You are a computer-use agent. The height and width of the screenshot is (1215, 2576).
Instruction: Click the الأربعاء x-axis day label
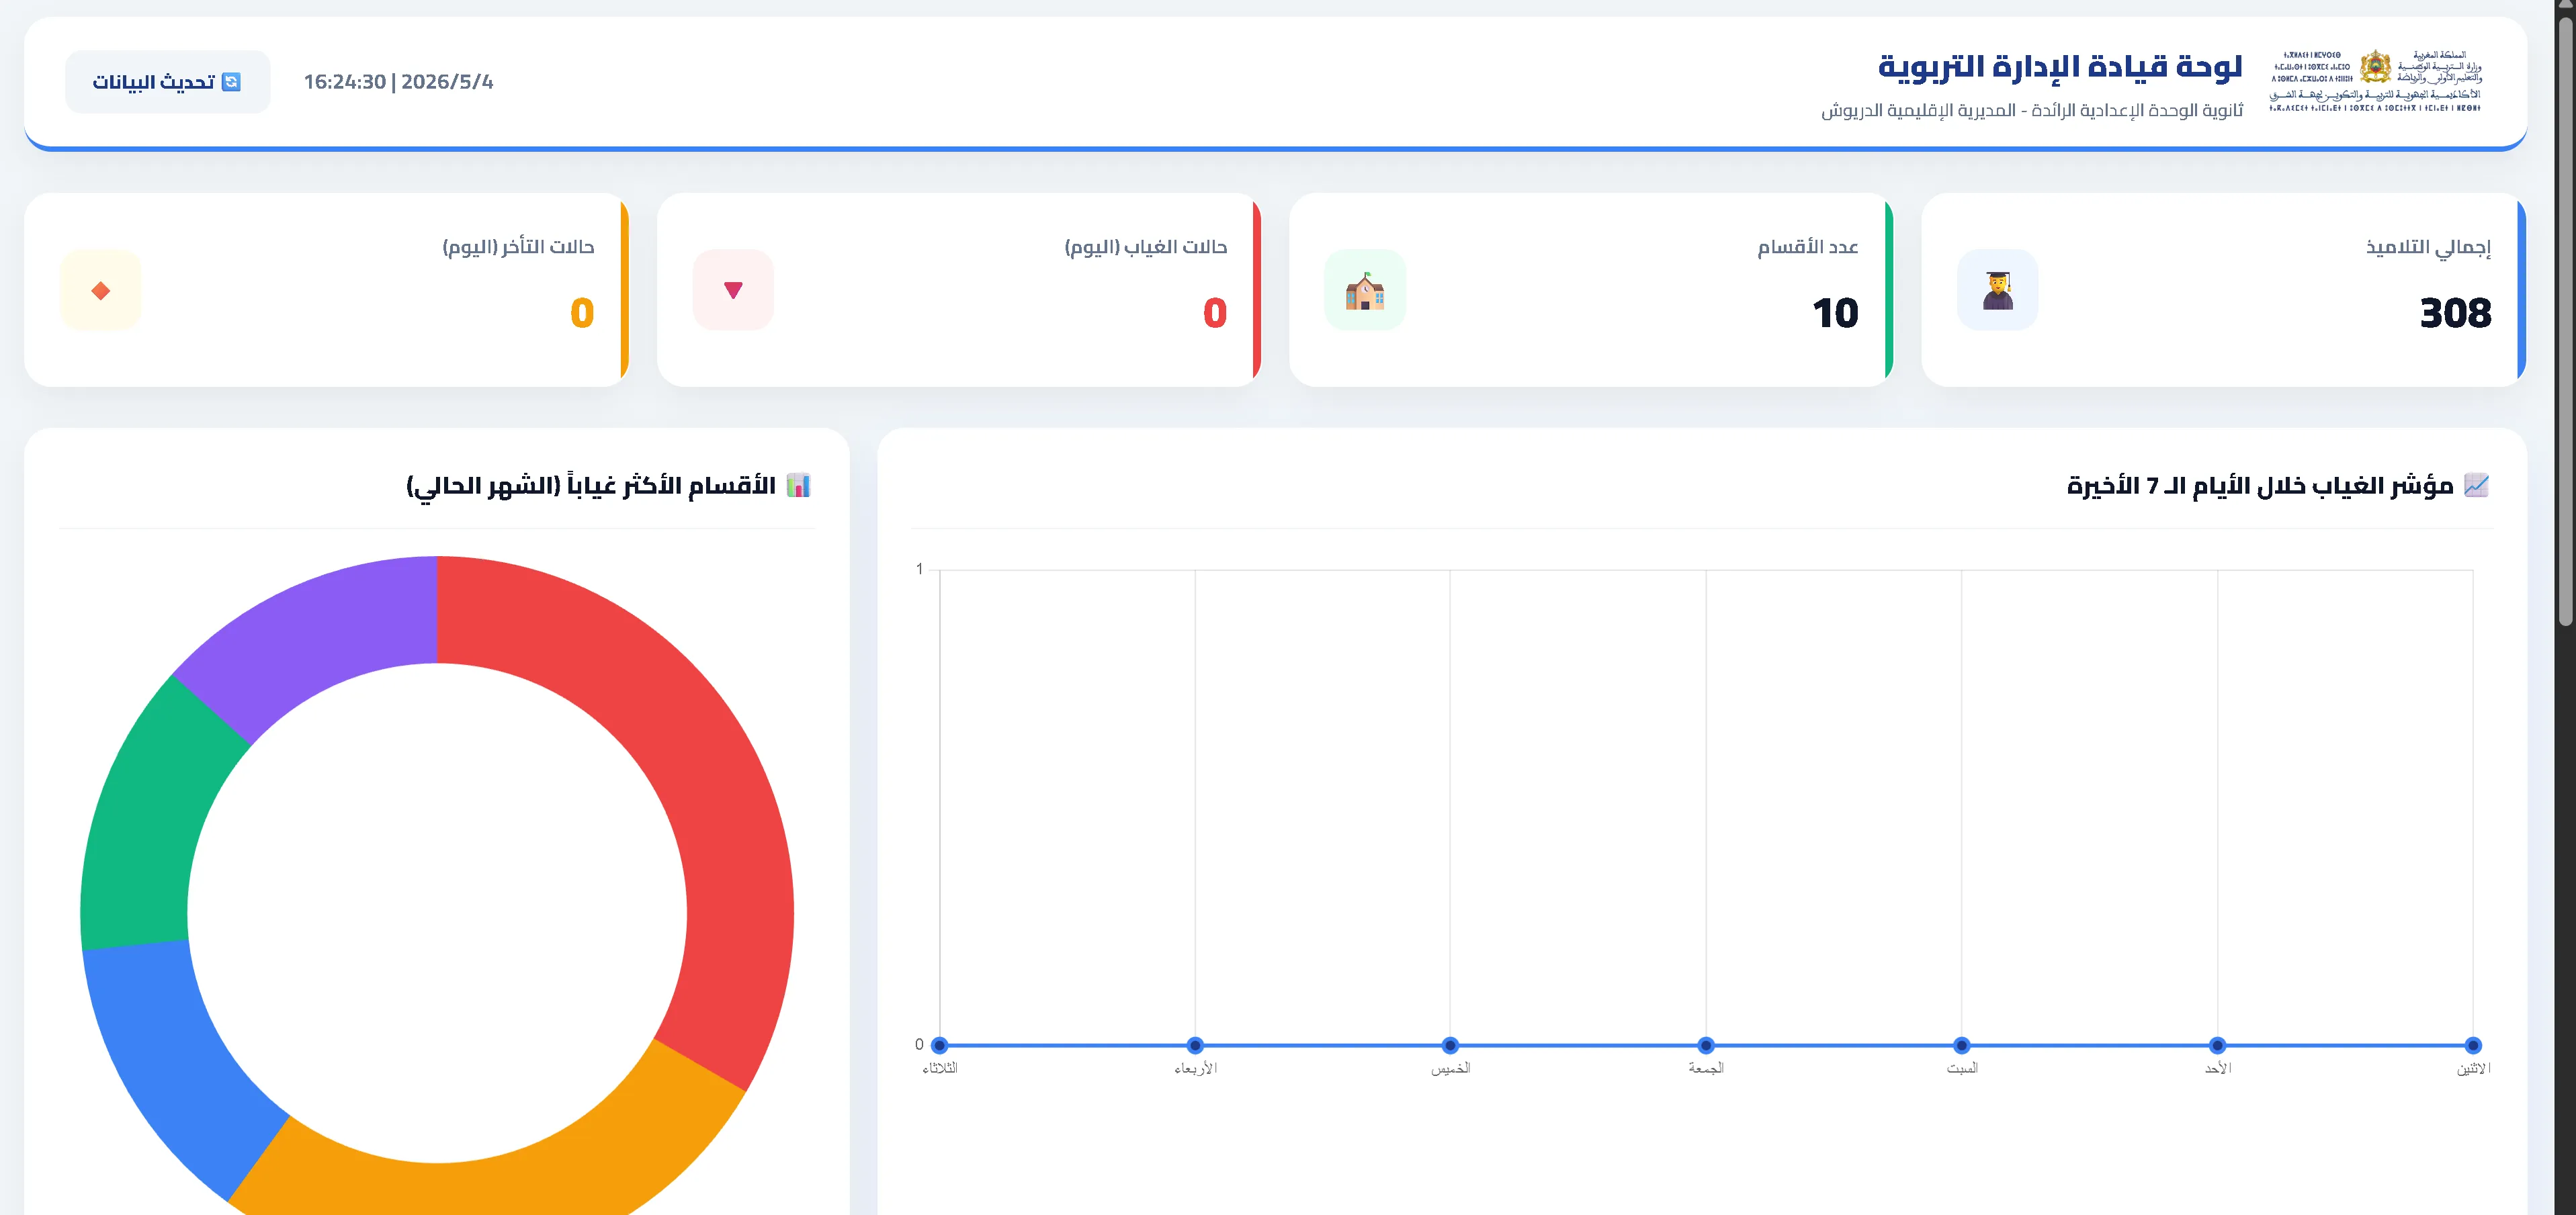1196,1068
